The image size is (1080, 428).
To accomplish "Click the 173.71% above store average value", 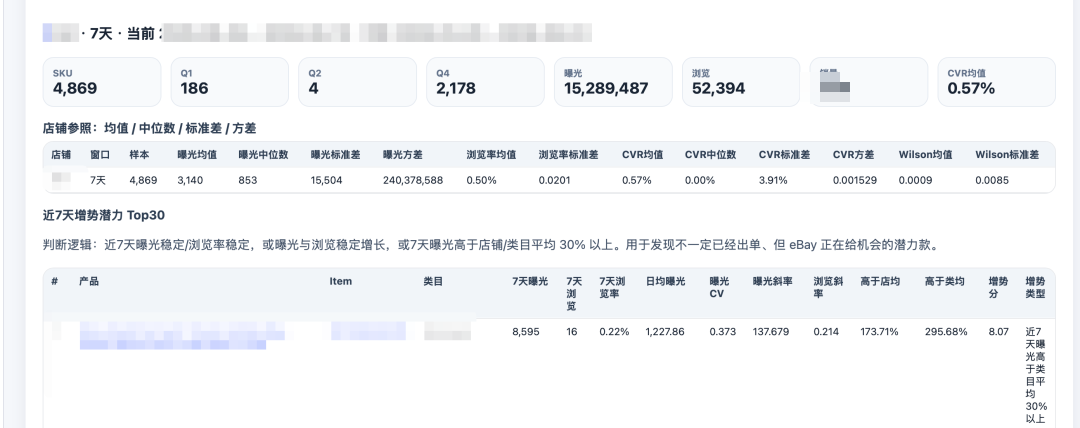I will 880,332.
